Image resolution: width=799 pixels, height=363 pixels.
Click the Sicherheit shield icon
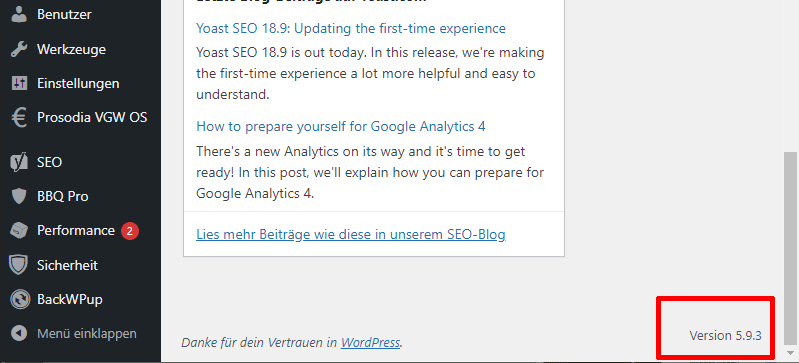[19, 265]
